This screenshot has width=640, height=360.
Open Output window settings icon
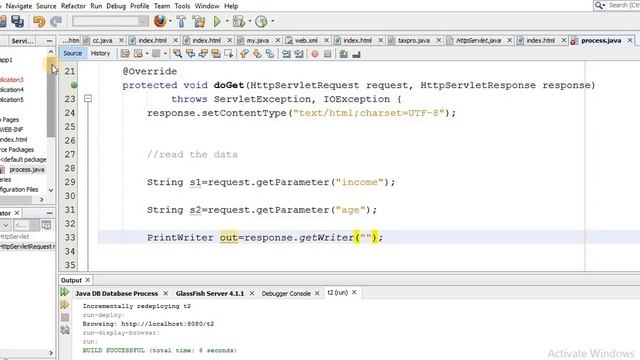(64, 330)
